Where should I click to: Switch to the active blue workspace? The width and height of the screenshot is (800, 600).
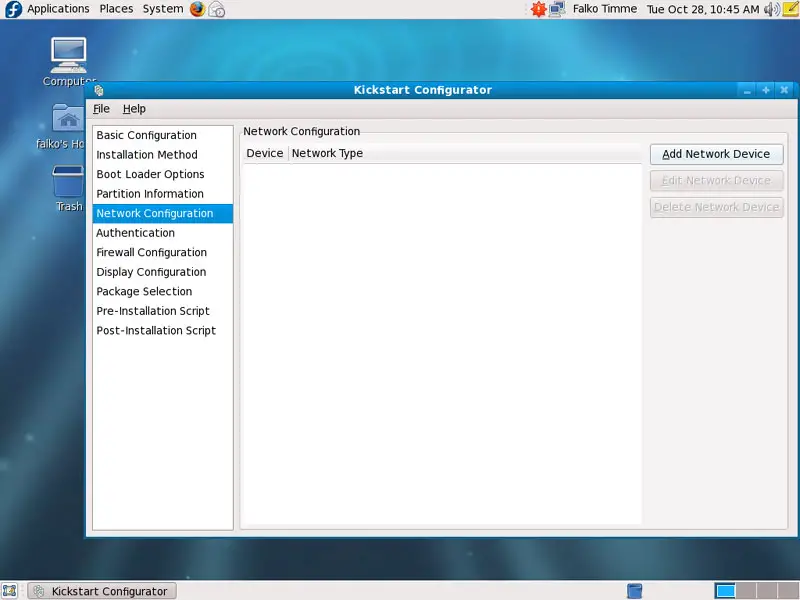tap(725, 591)
